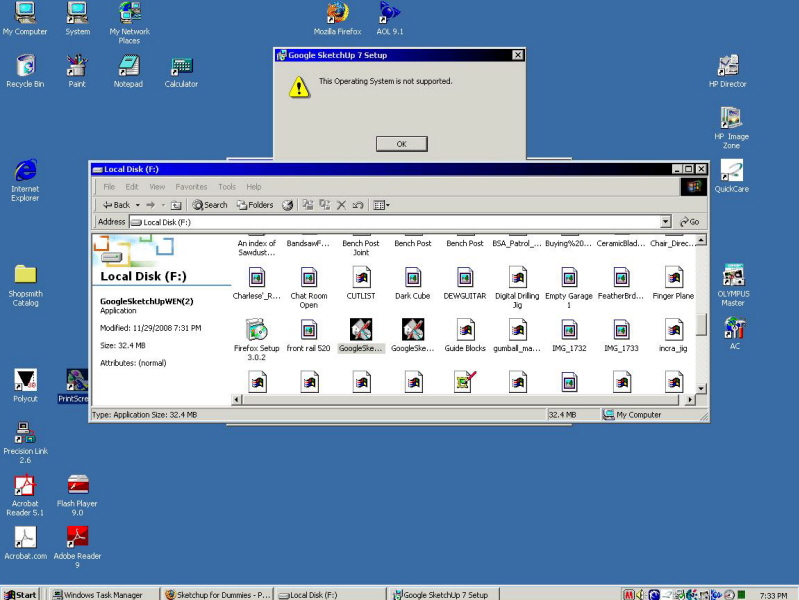
Task: Toggle the Folders pane button
Action: (255, 205)
